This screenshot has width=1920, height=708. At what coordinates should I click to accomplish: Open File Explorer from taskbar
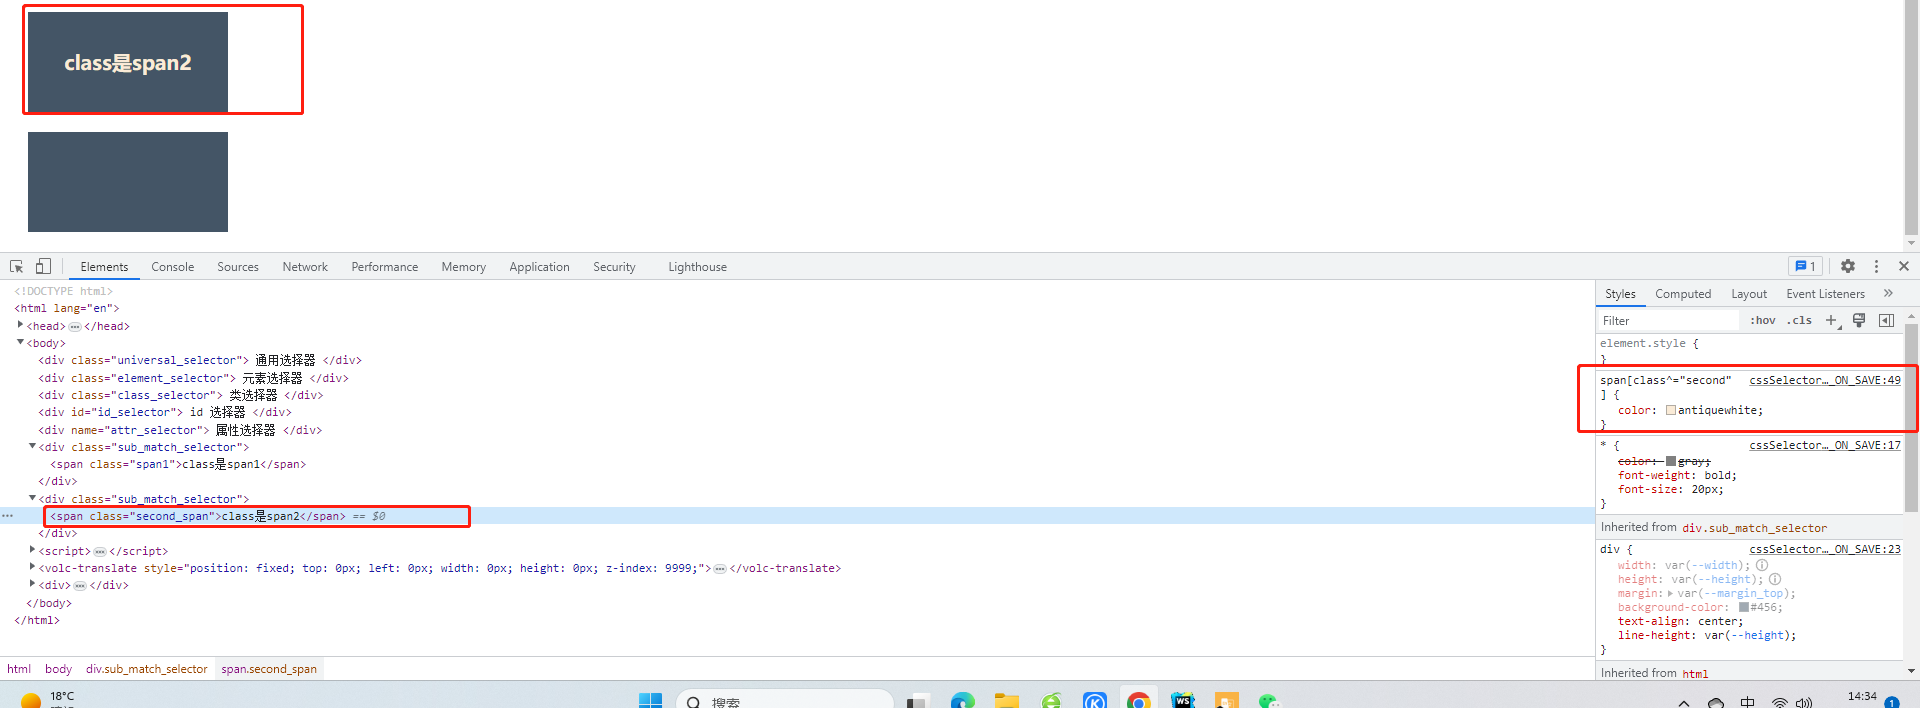(1007, 700)
